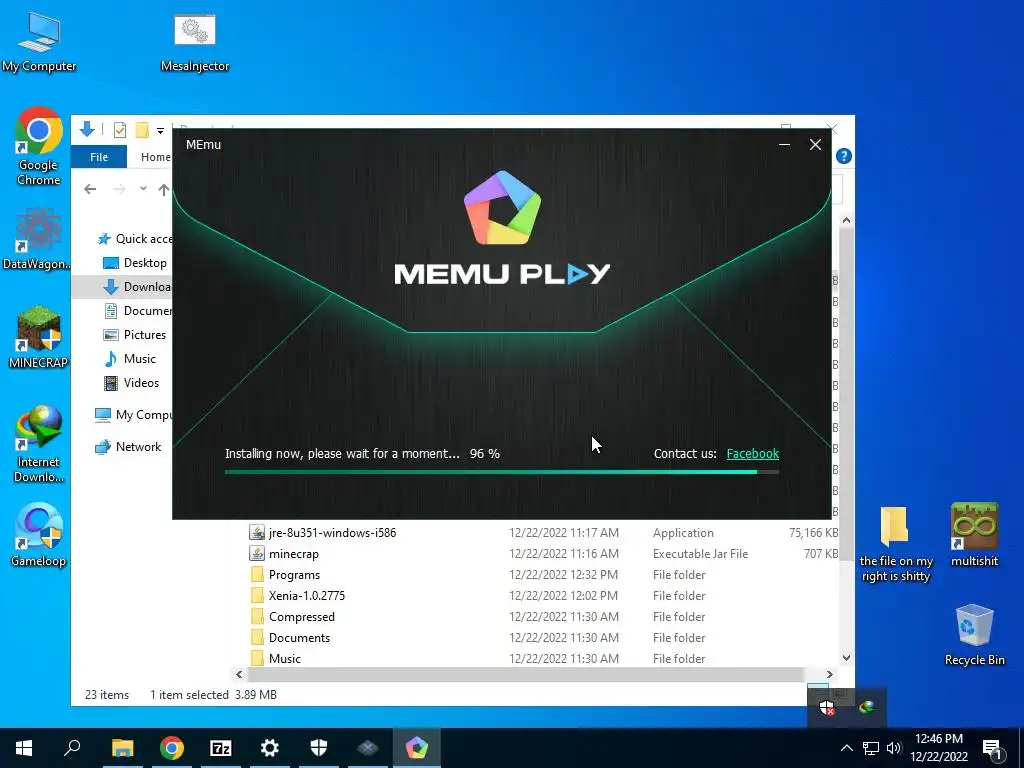Viewport: 1024px width, 768px height.
Task: Open the MINECRAP desktop shortcut
Action: (x=39, y=337)
